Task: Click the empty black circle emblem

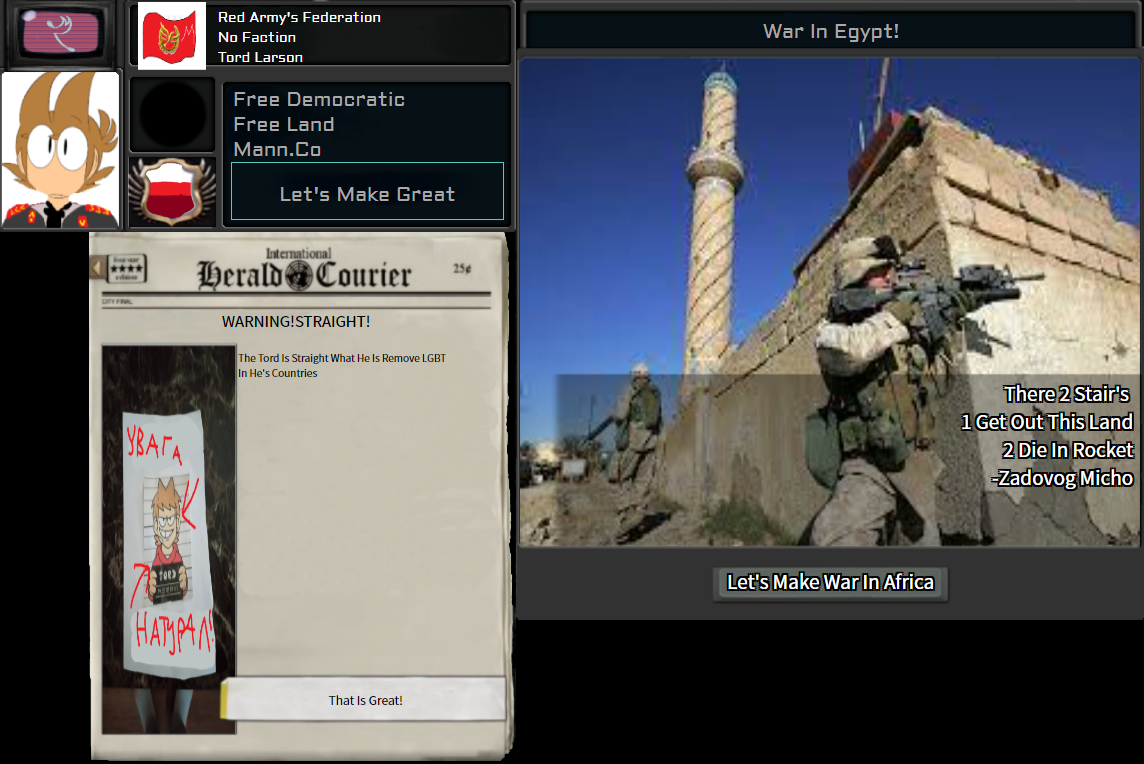Action: pos(172,115)
